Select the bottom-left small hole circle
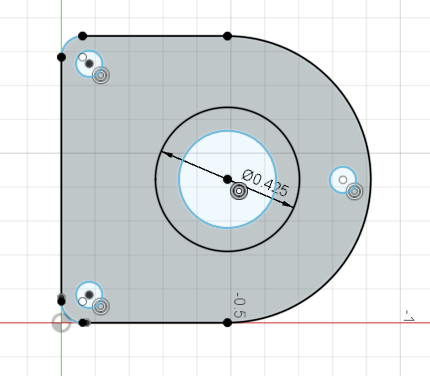Screen dimensions: 430x376 pyautogui.click(x=89, y=295)
